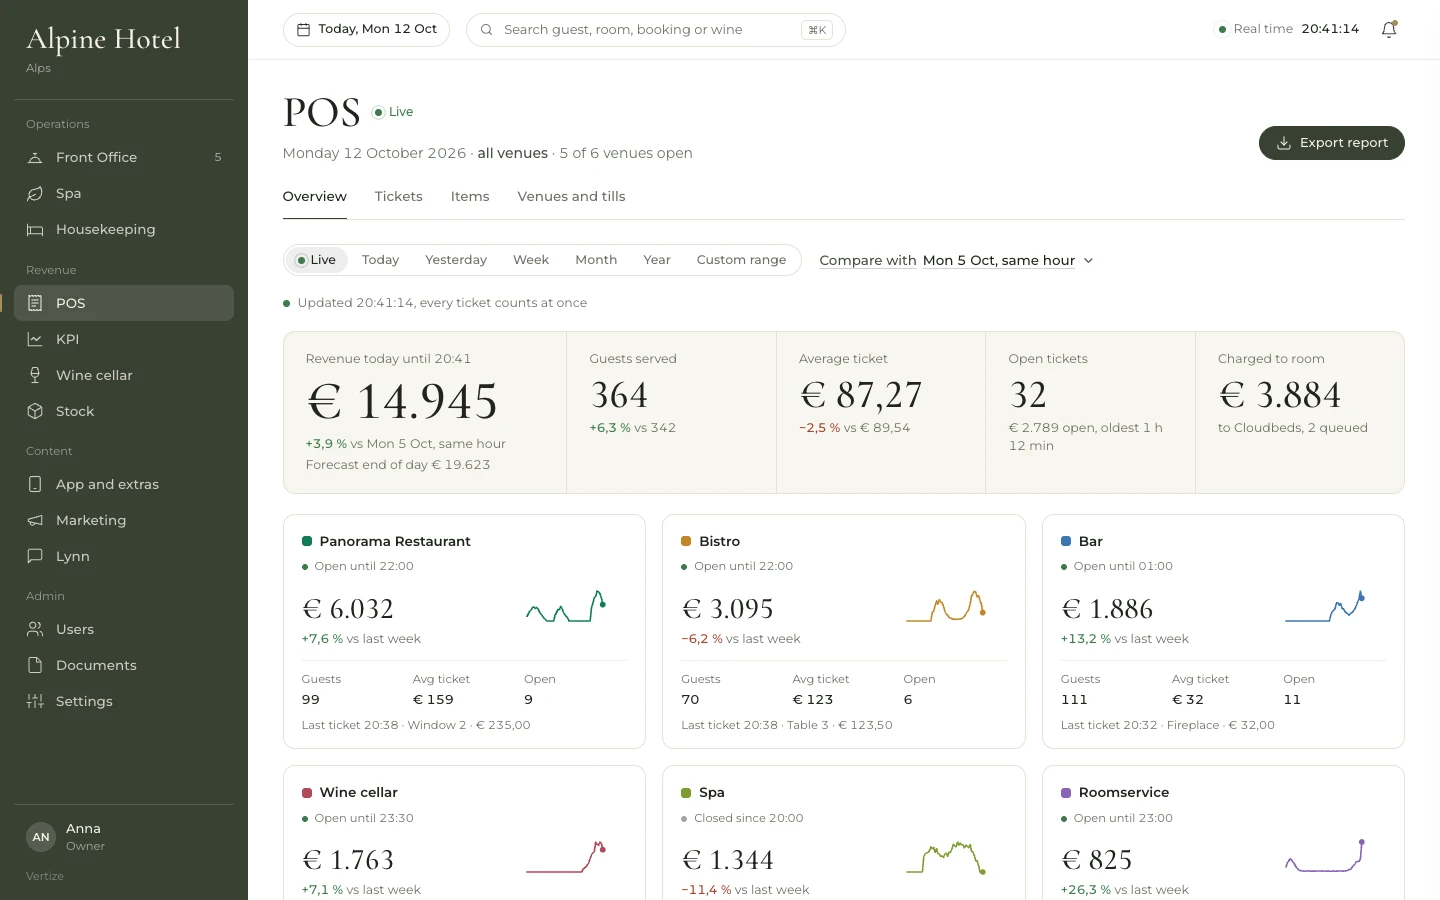Viewport: 1440px width, 900px height.
Task: Click the Documents file icon
Action: (x=35, y=665)
